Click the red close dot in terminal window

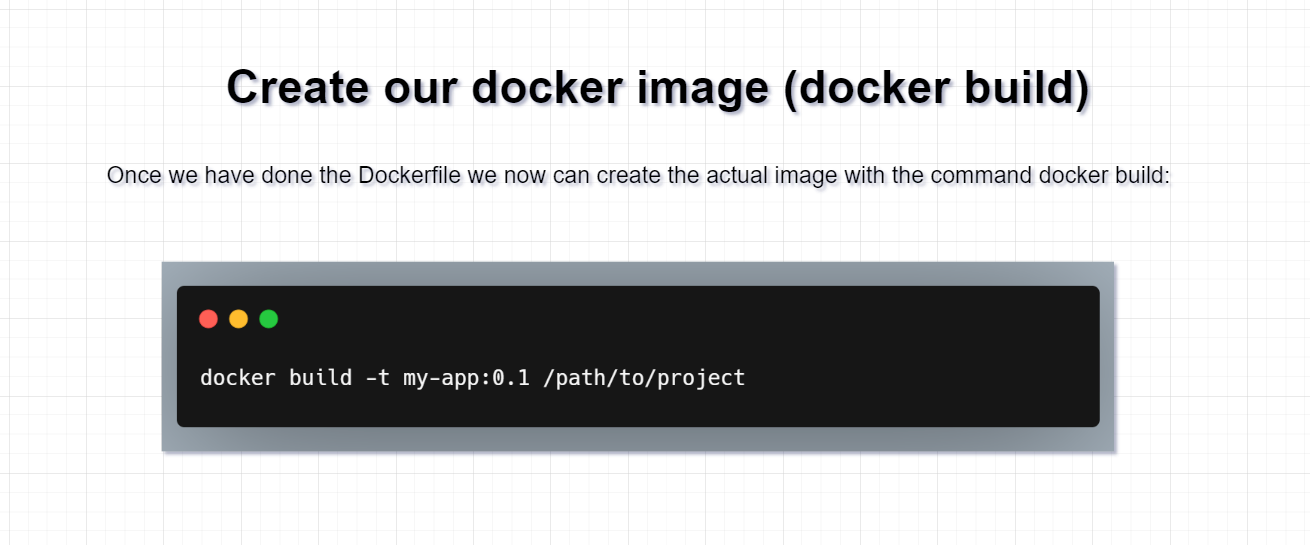pos(208,319)
